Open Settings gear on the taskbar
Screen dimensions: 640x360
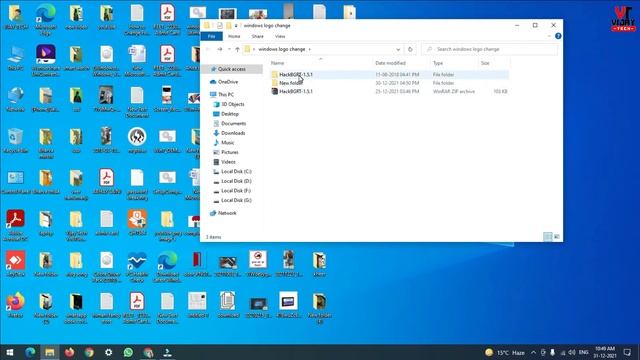pos(108,352)
